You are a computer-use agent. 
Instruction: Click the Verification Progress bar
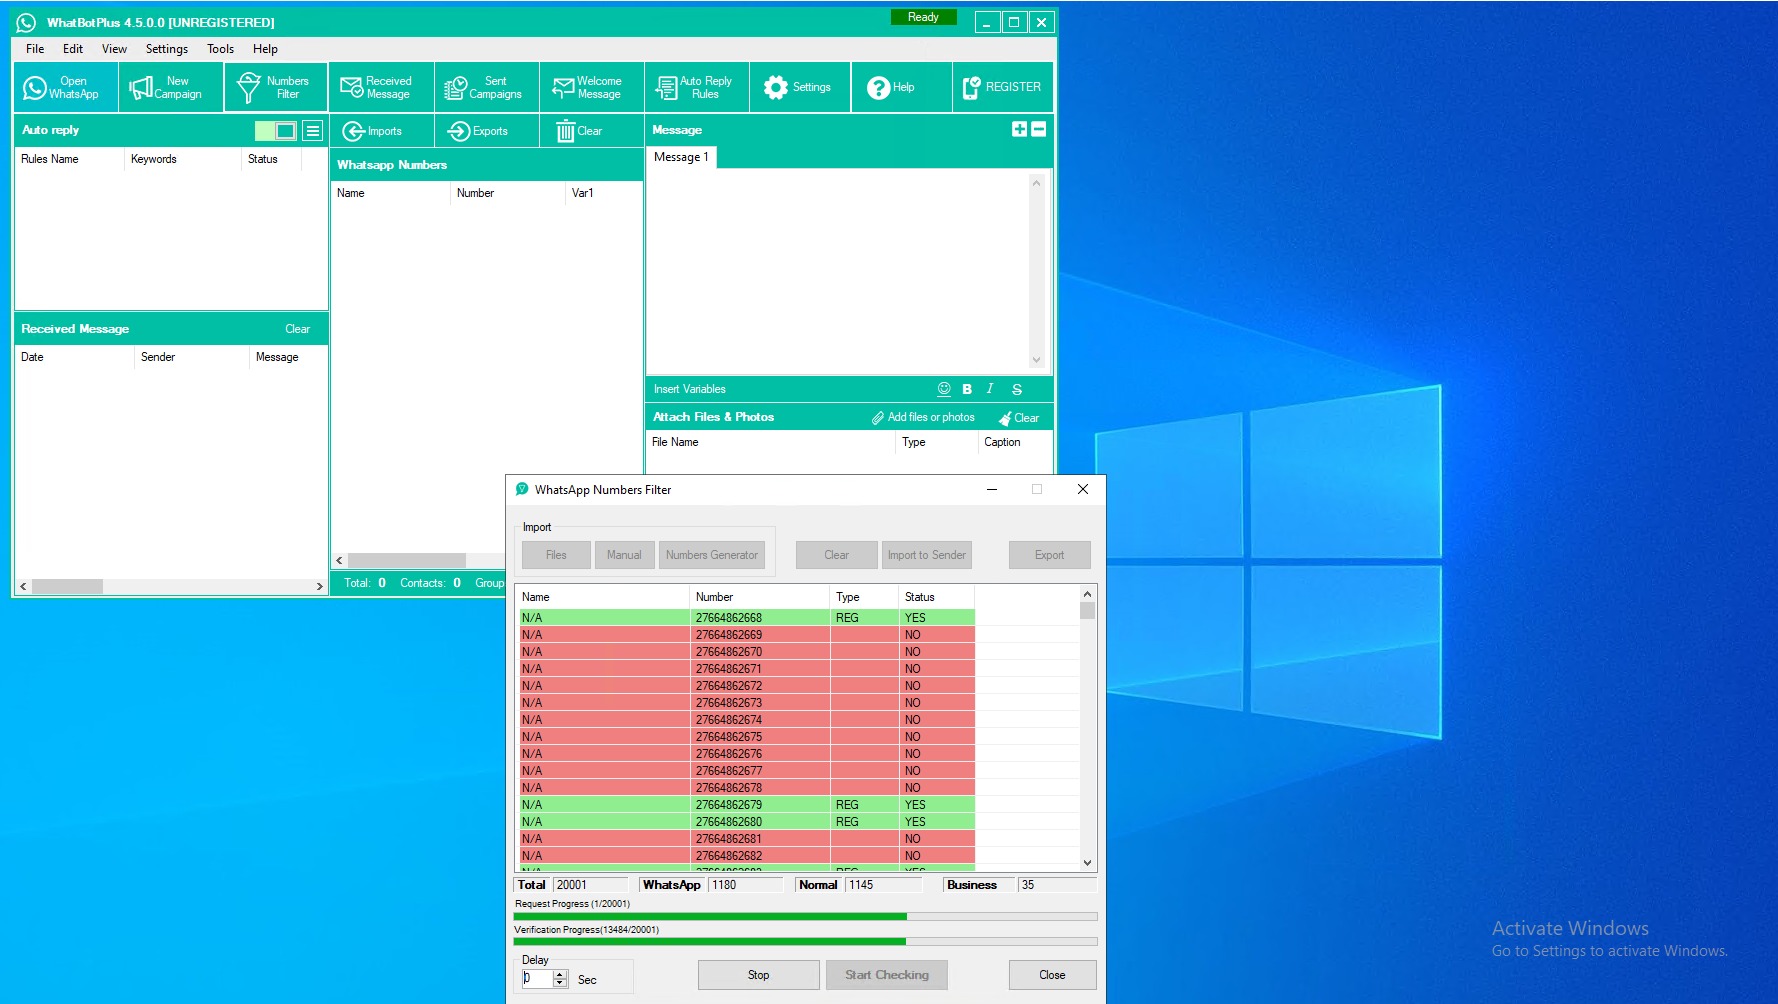tap(805, 941)
